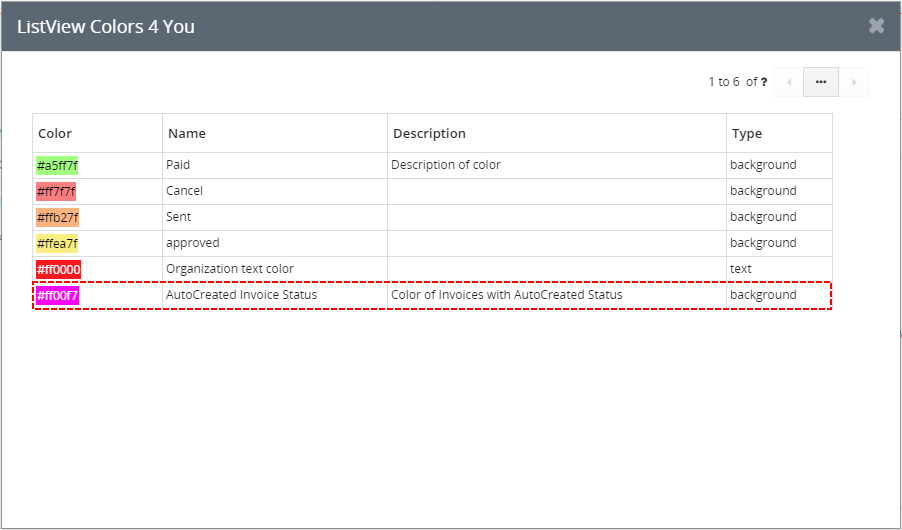Viewport: 902px width, 530px height.
Task: Open the Organization text color row
Action: (x=229, y=269)
